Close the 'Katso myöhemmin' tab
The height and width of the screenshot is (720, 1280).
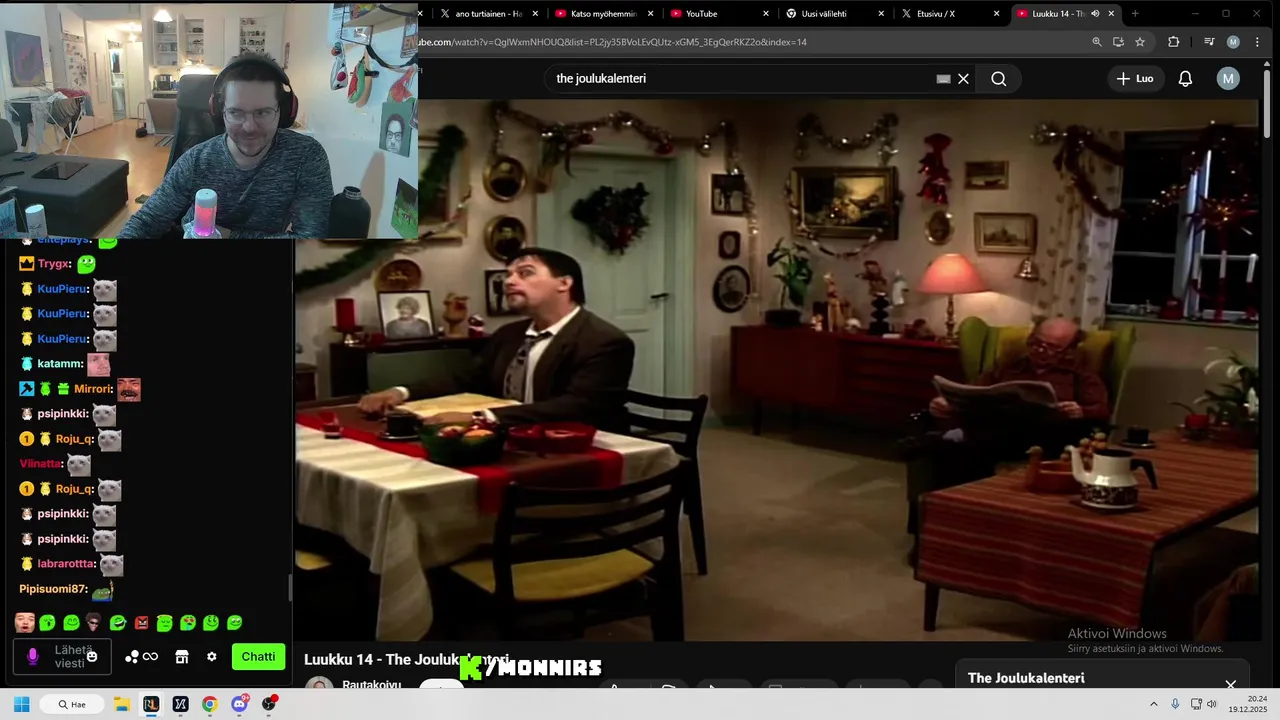[652, 14]
